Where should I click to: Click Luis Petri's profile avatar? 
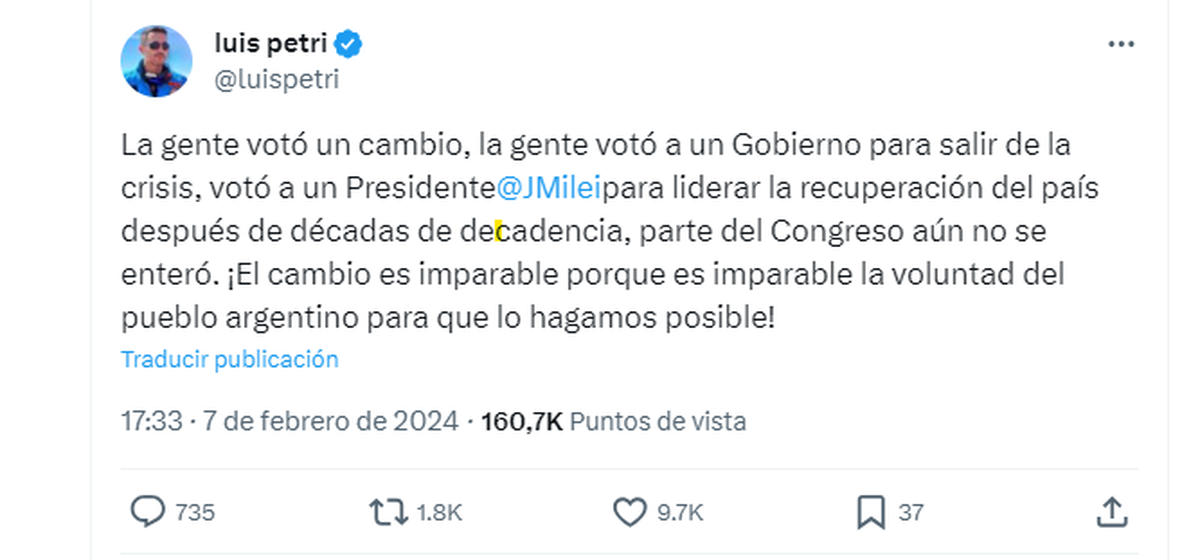click(x=156, y=61)
